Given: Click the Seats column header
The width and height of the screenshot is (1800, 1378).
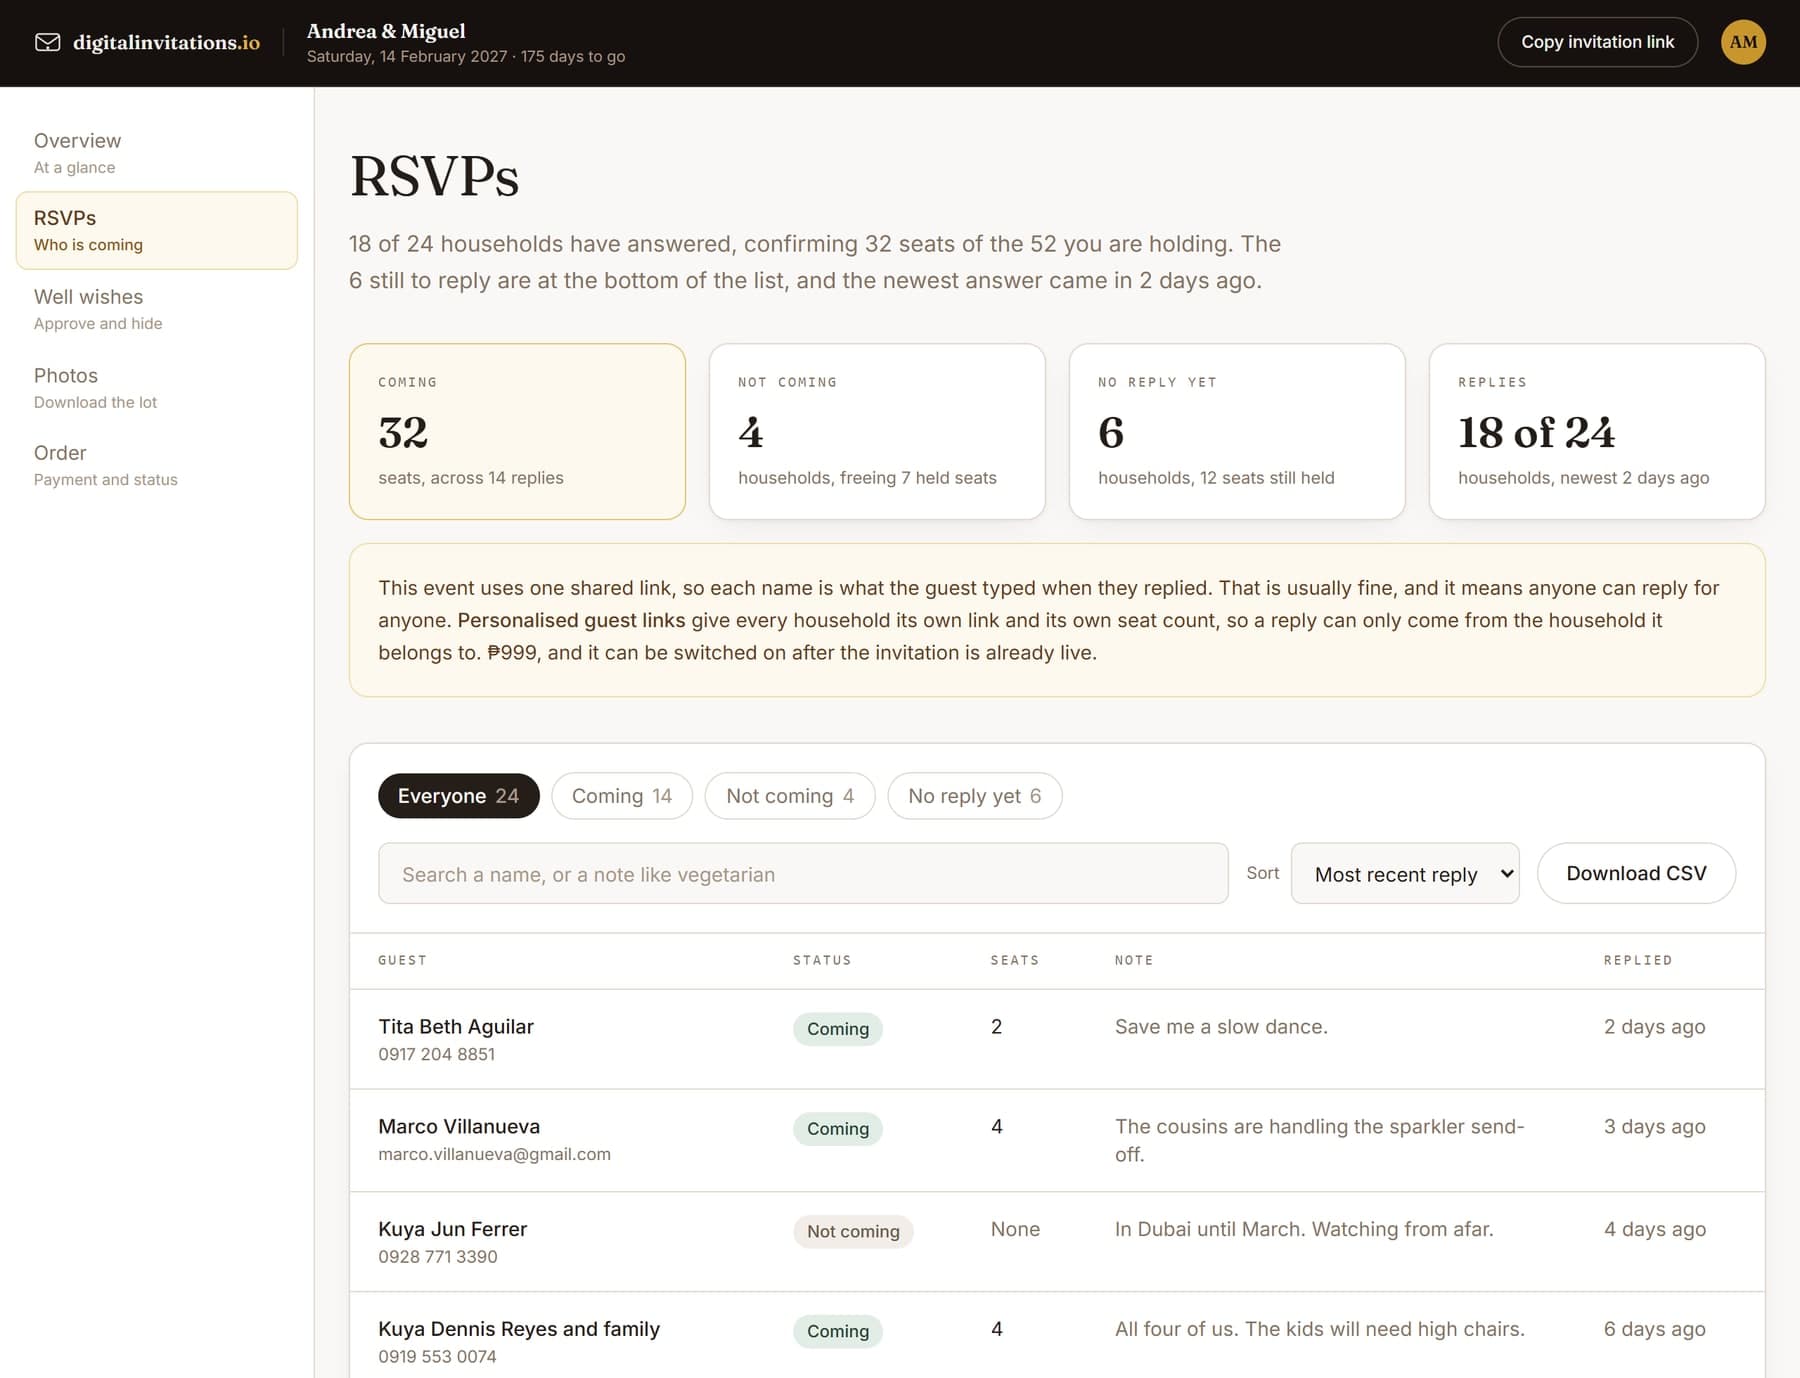Looking at the screenshot, I should click(1015, 960).
